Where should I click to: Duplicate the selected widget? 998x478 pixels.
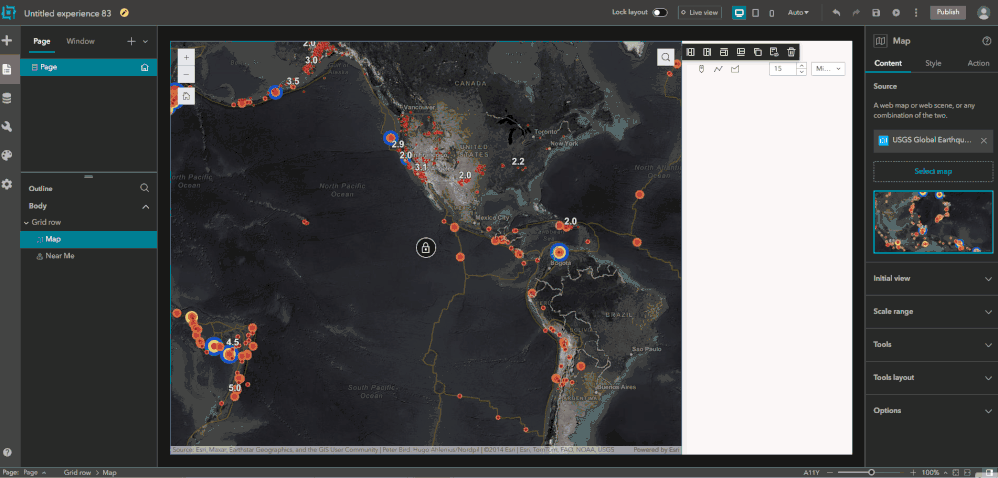[x=757, y=52]
